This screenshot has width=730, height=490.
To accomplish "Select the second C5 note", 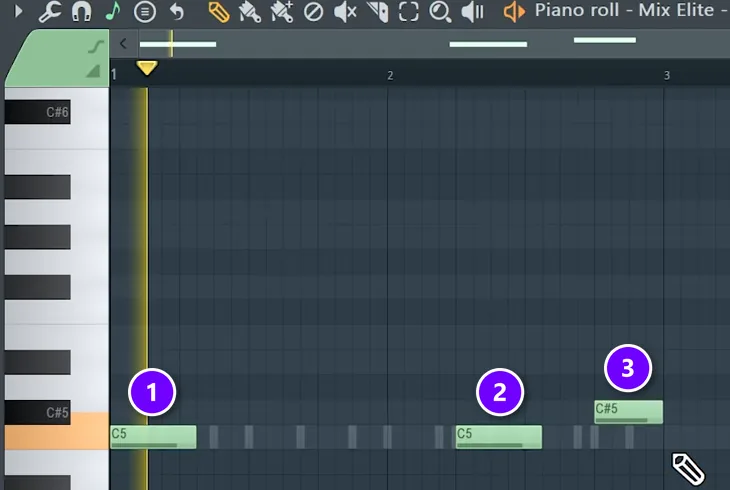I will click(x=499, y=437).
